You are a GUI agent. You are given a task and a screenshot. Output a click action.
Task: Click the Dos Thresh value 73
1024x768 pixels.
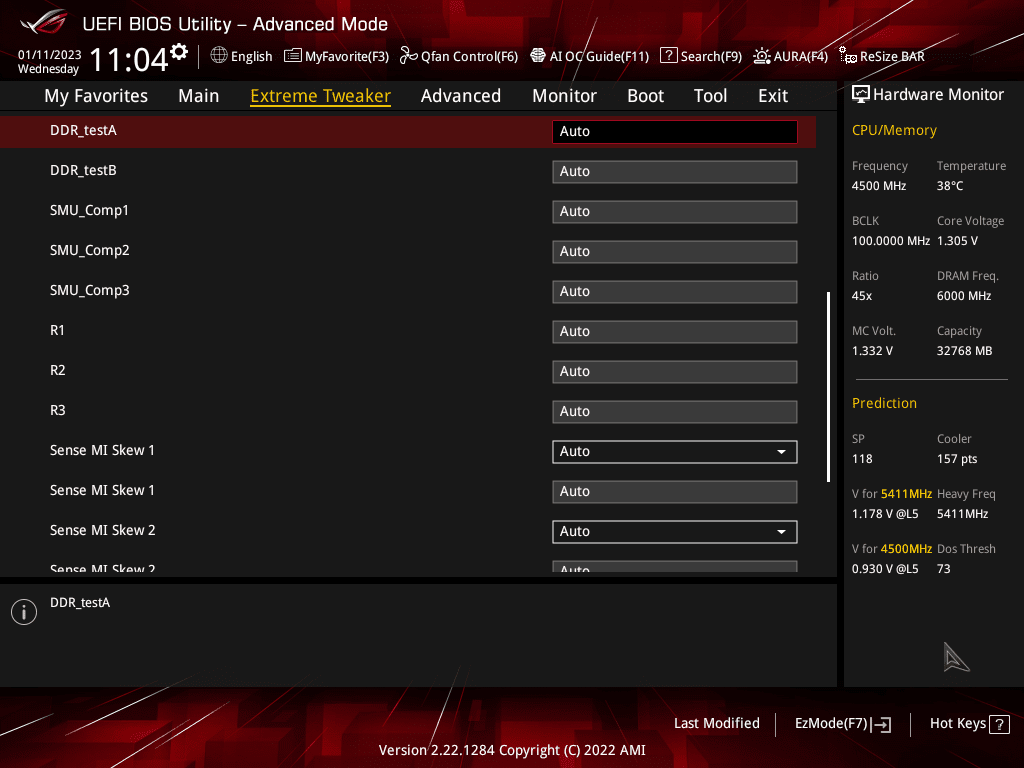(x=944, y=569)
